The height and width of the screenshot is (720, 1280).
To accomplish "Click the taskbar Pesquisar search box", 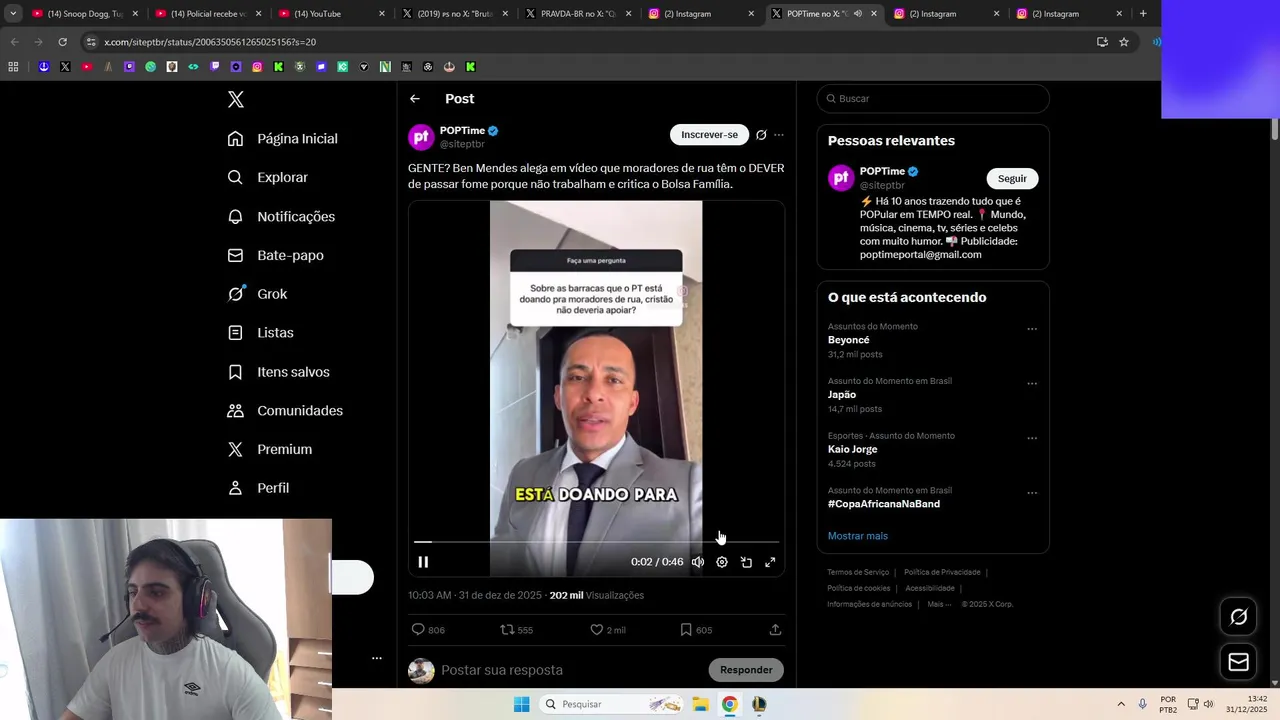I will [612, 704].
